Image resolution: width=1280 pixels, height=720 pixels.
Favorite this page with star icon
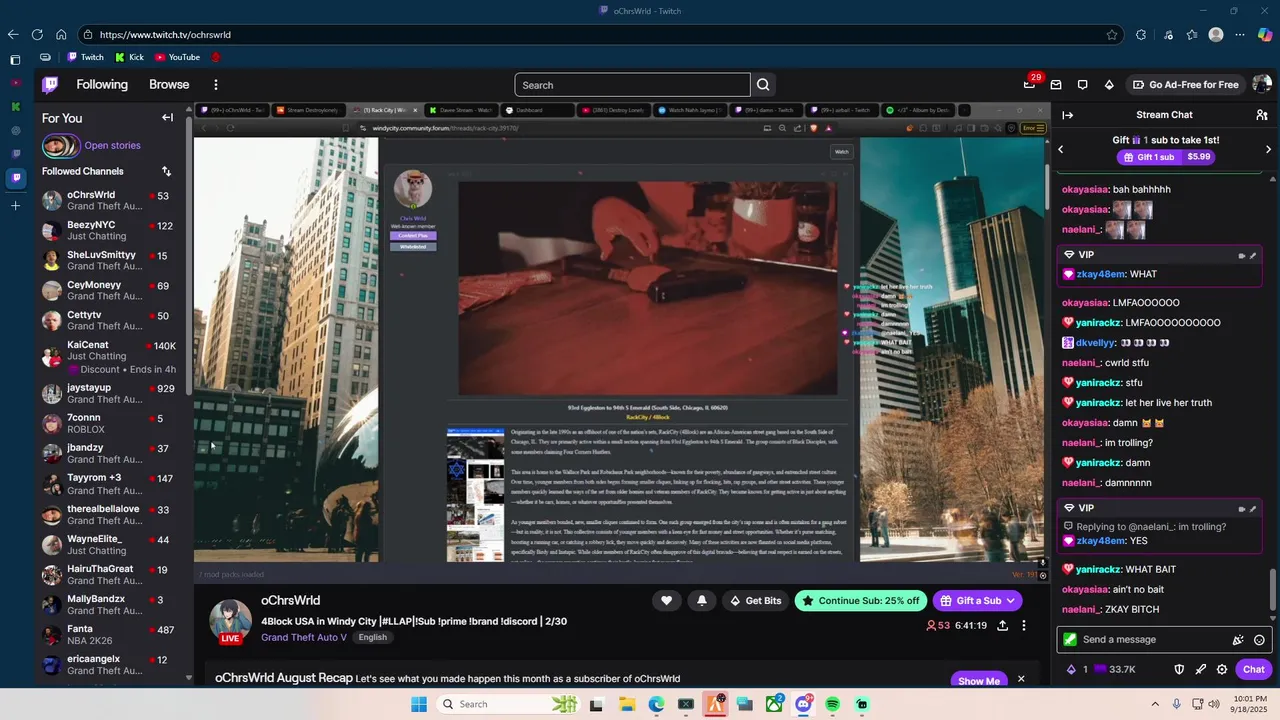(1112, 34)
